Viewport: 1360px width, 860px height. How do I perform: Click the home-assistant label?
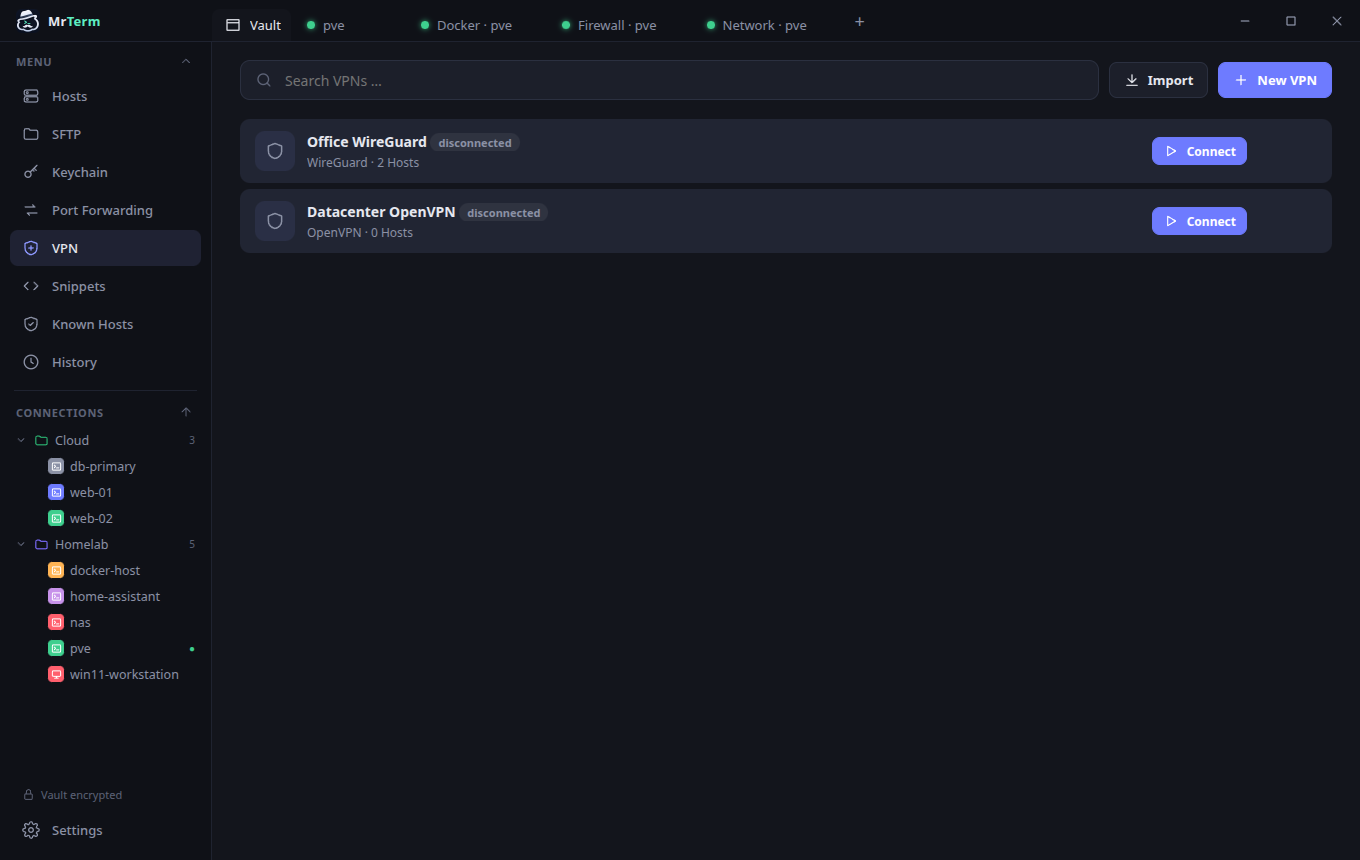tap(115, 596)
